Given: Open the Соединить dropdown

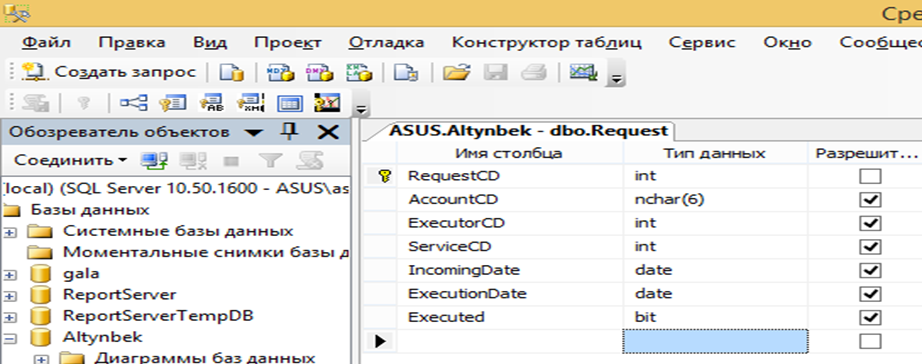Looking at the screenshot, I should pos(70,160).
